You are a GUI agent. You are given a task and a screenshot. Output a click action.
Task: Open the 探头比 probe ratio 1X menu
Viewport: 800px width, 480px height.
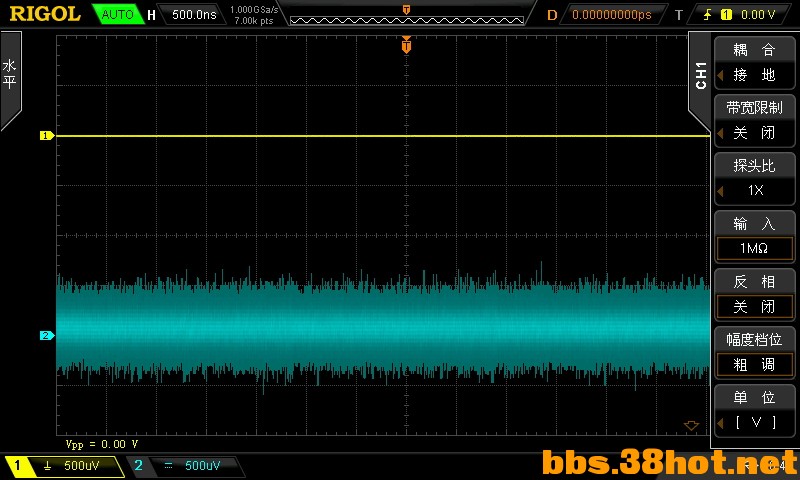(754, 178)
